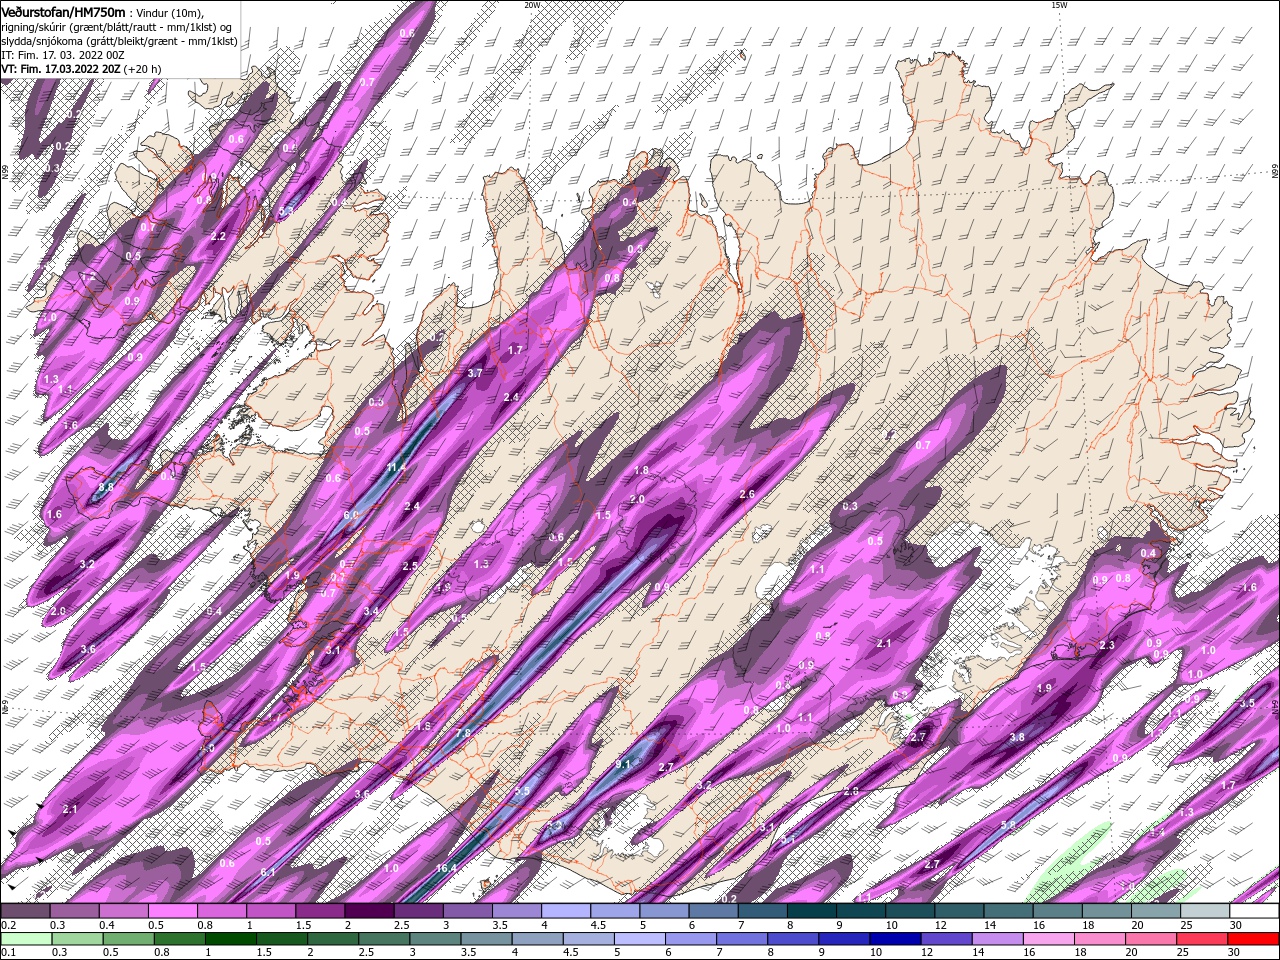Screen dimensions: 1280x960
Task: Click the pale grey swatch after 30 in the upper legend
Action: [x=1256, y=911]
